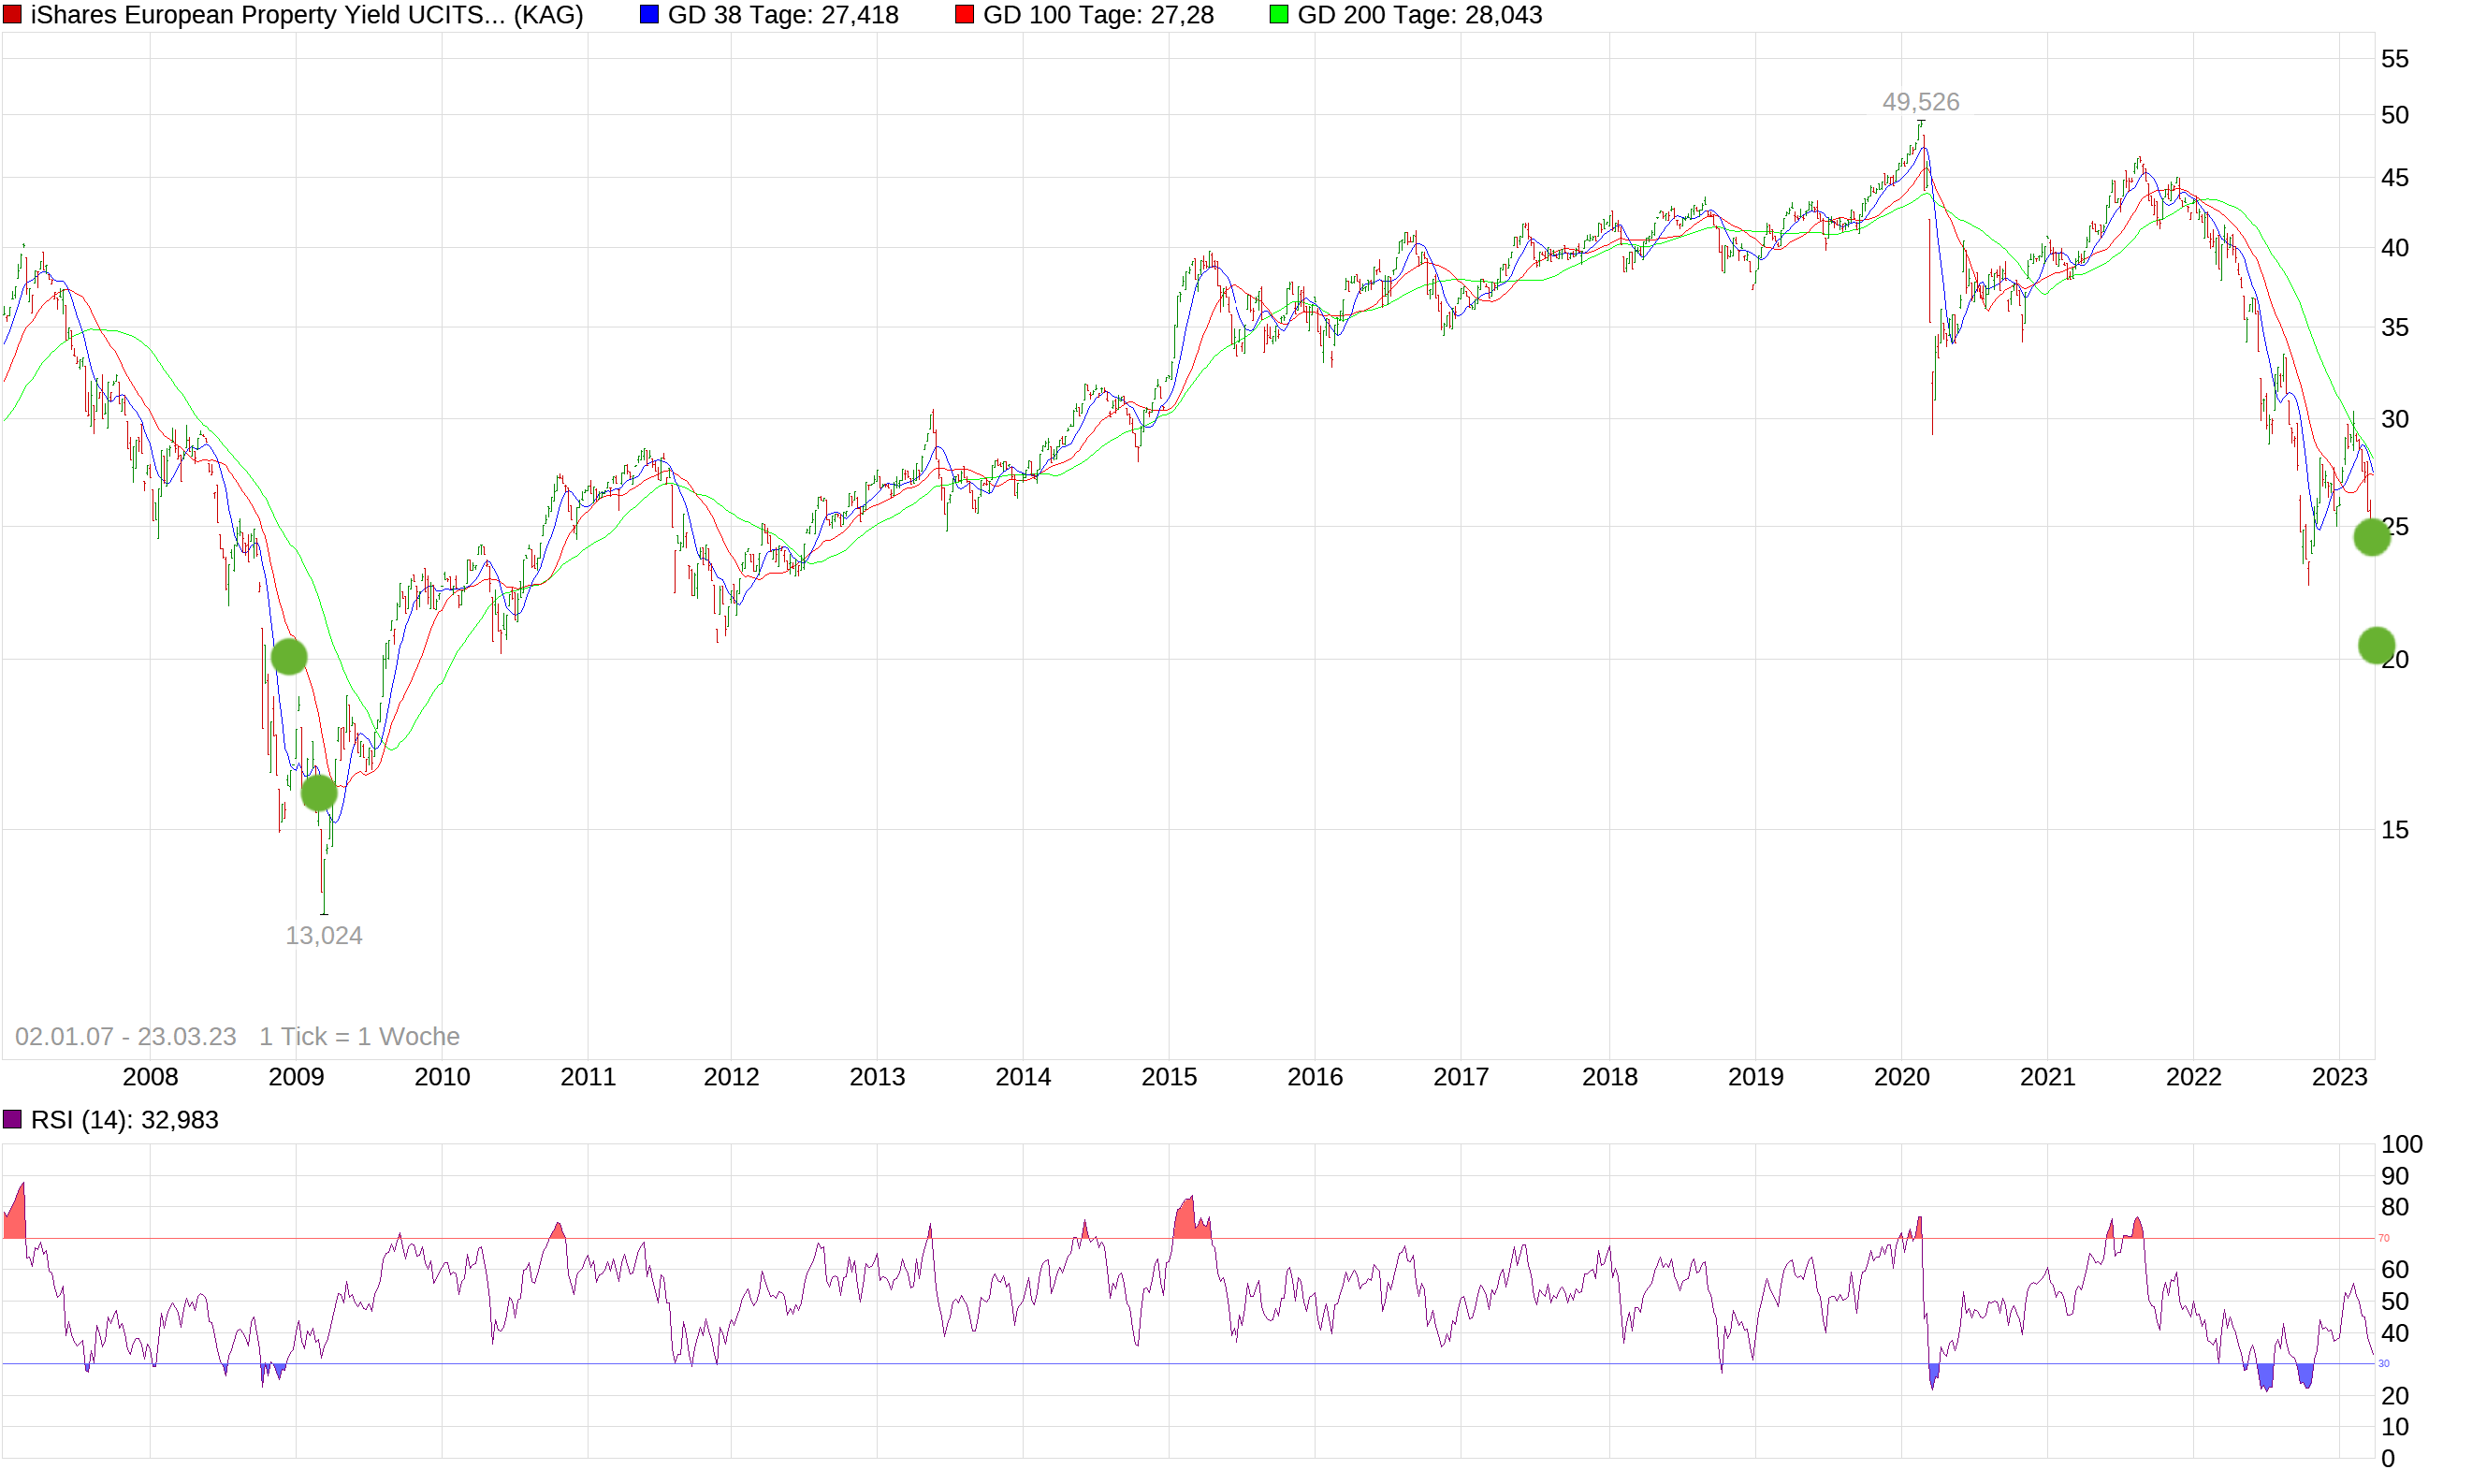Screen dimensions: 2472x1484
Task: Click the blue GD 38 Tage legend square
Action: coord(649,15)
